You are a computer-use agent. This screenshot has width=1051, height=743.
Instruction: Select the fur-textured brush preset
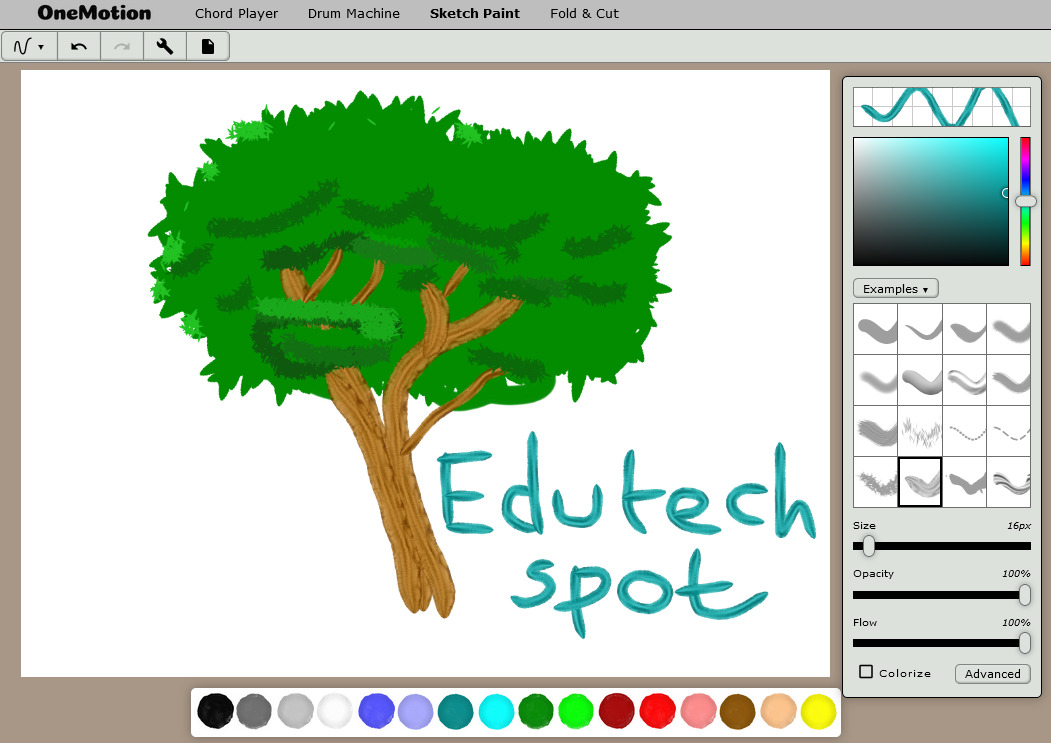click(x=920, y=431)
